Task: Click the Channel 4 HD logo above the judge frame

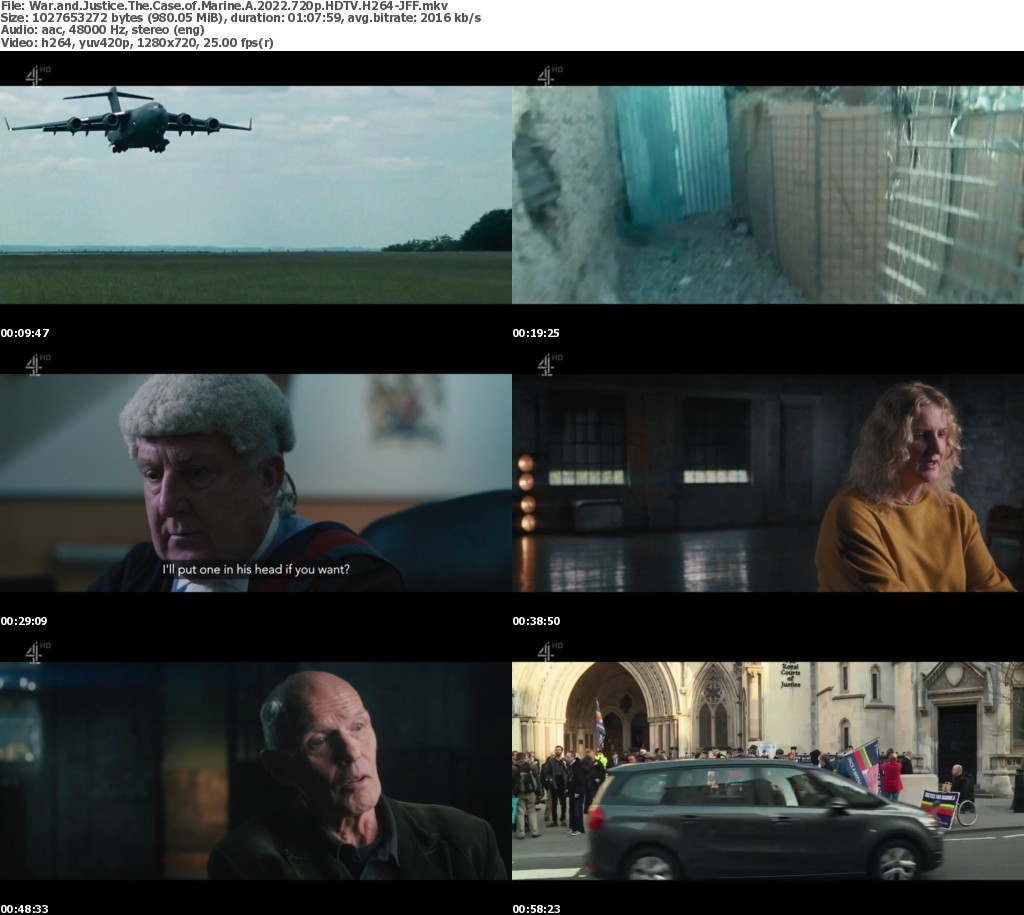Action: coord(36,364)
